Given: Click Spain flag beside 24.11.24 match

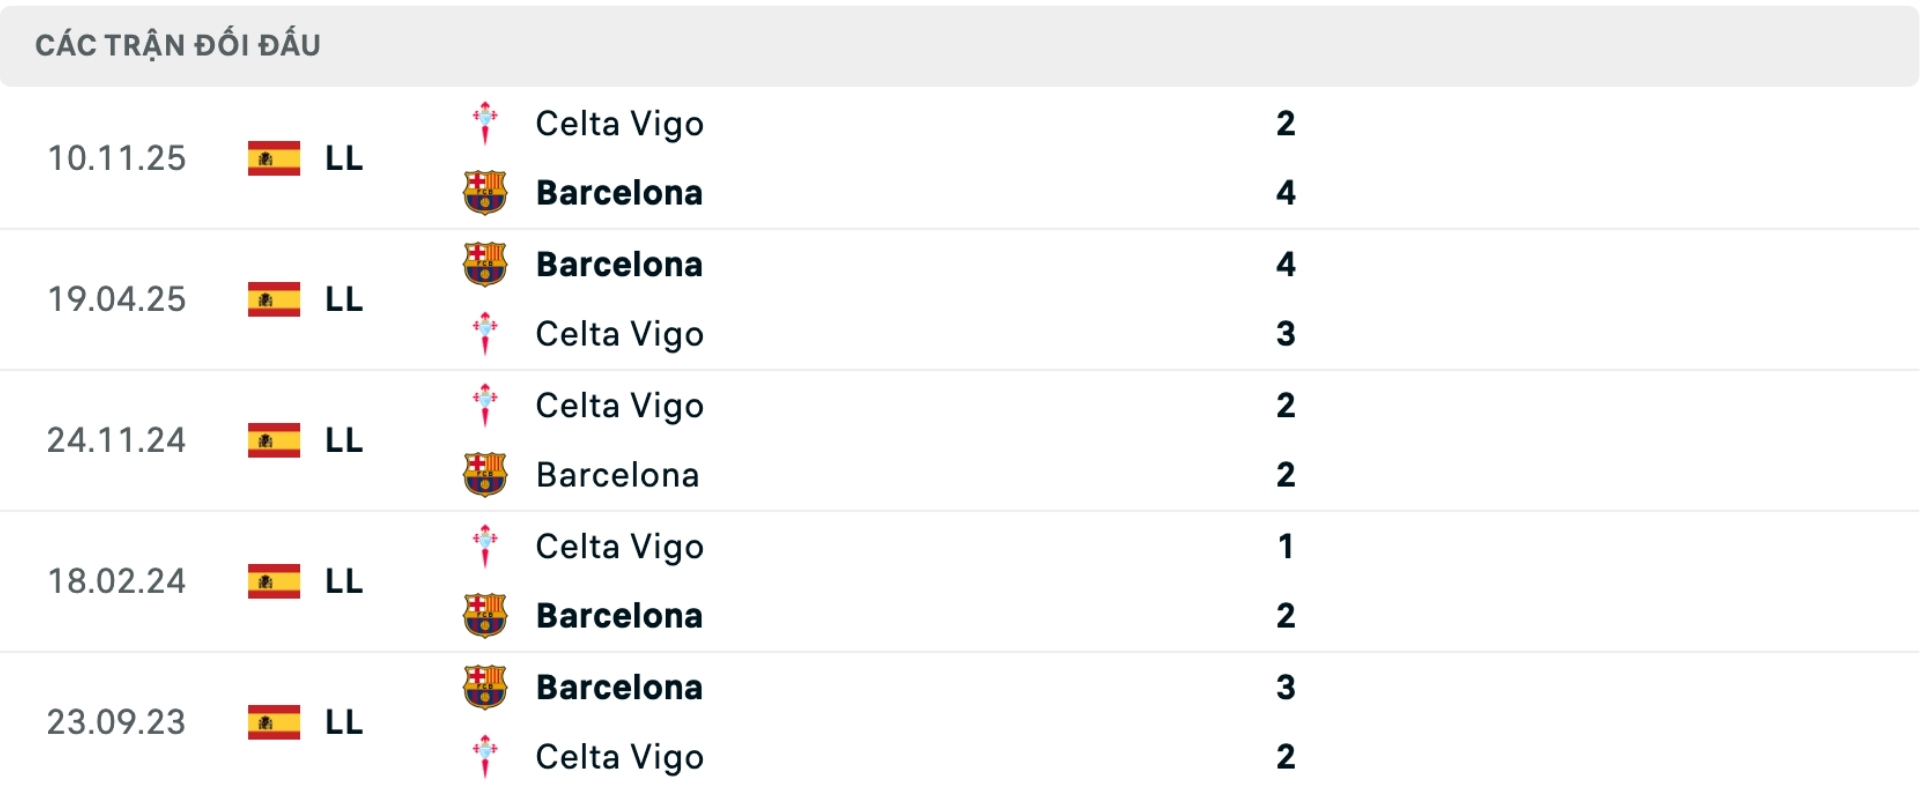Looking at the screenshot, I should pyautogui.click(x=274, y=441).
